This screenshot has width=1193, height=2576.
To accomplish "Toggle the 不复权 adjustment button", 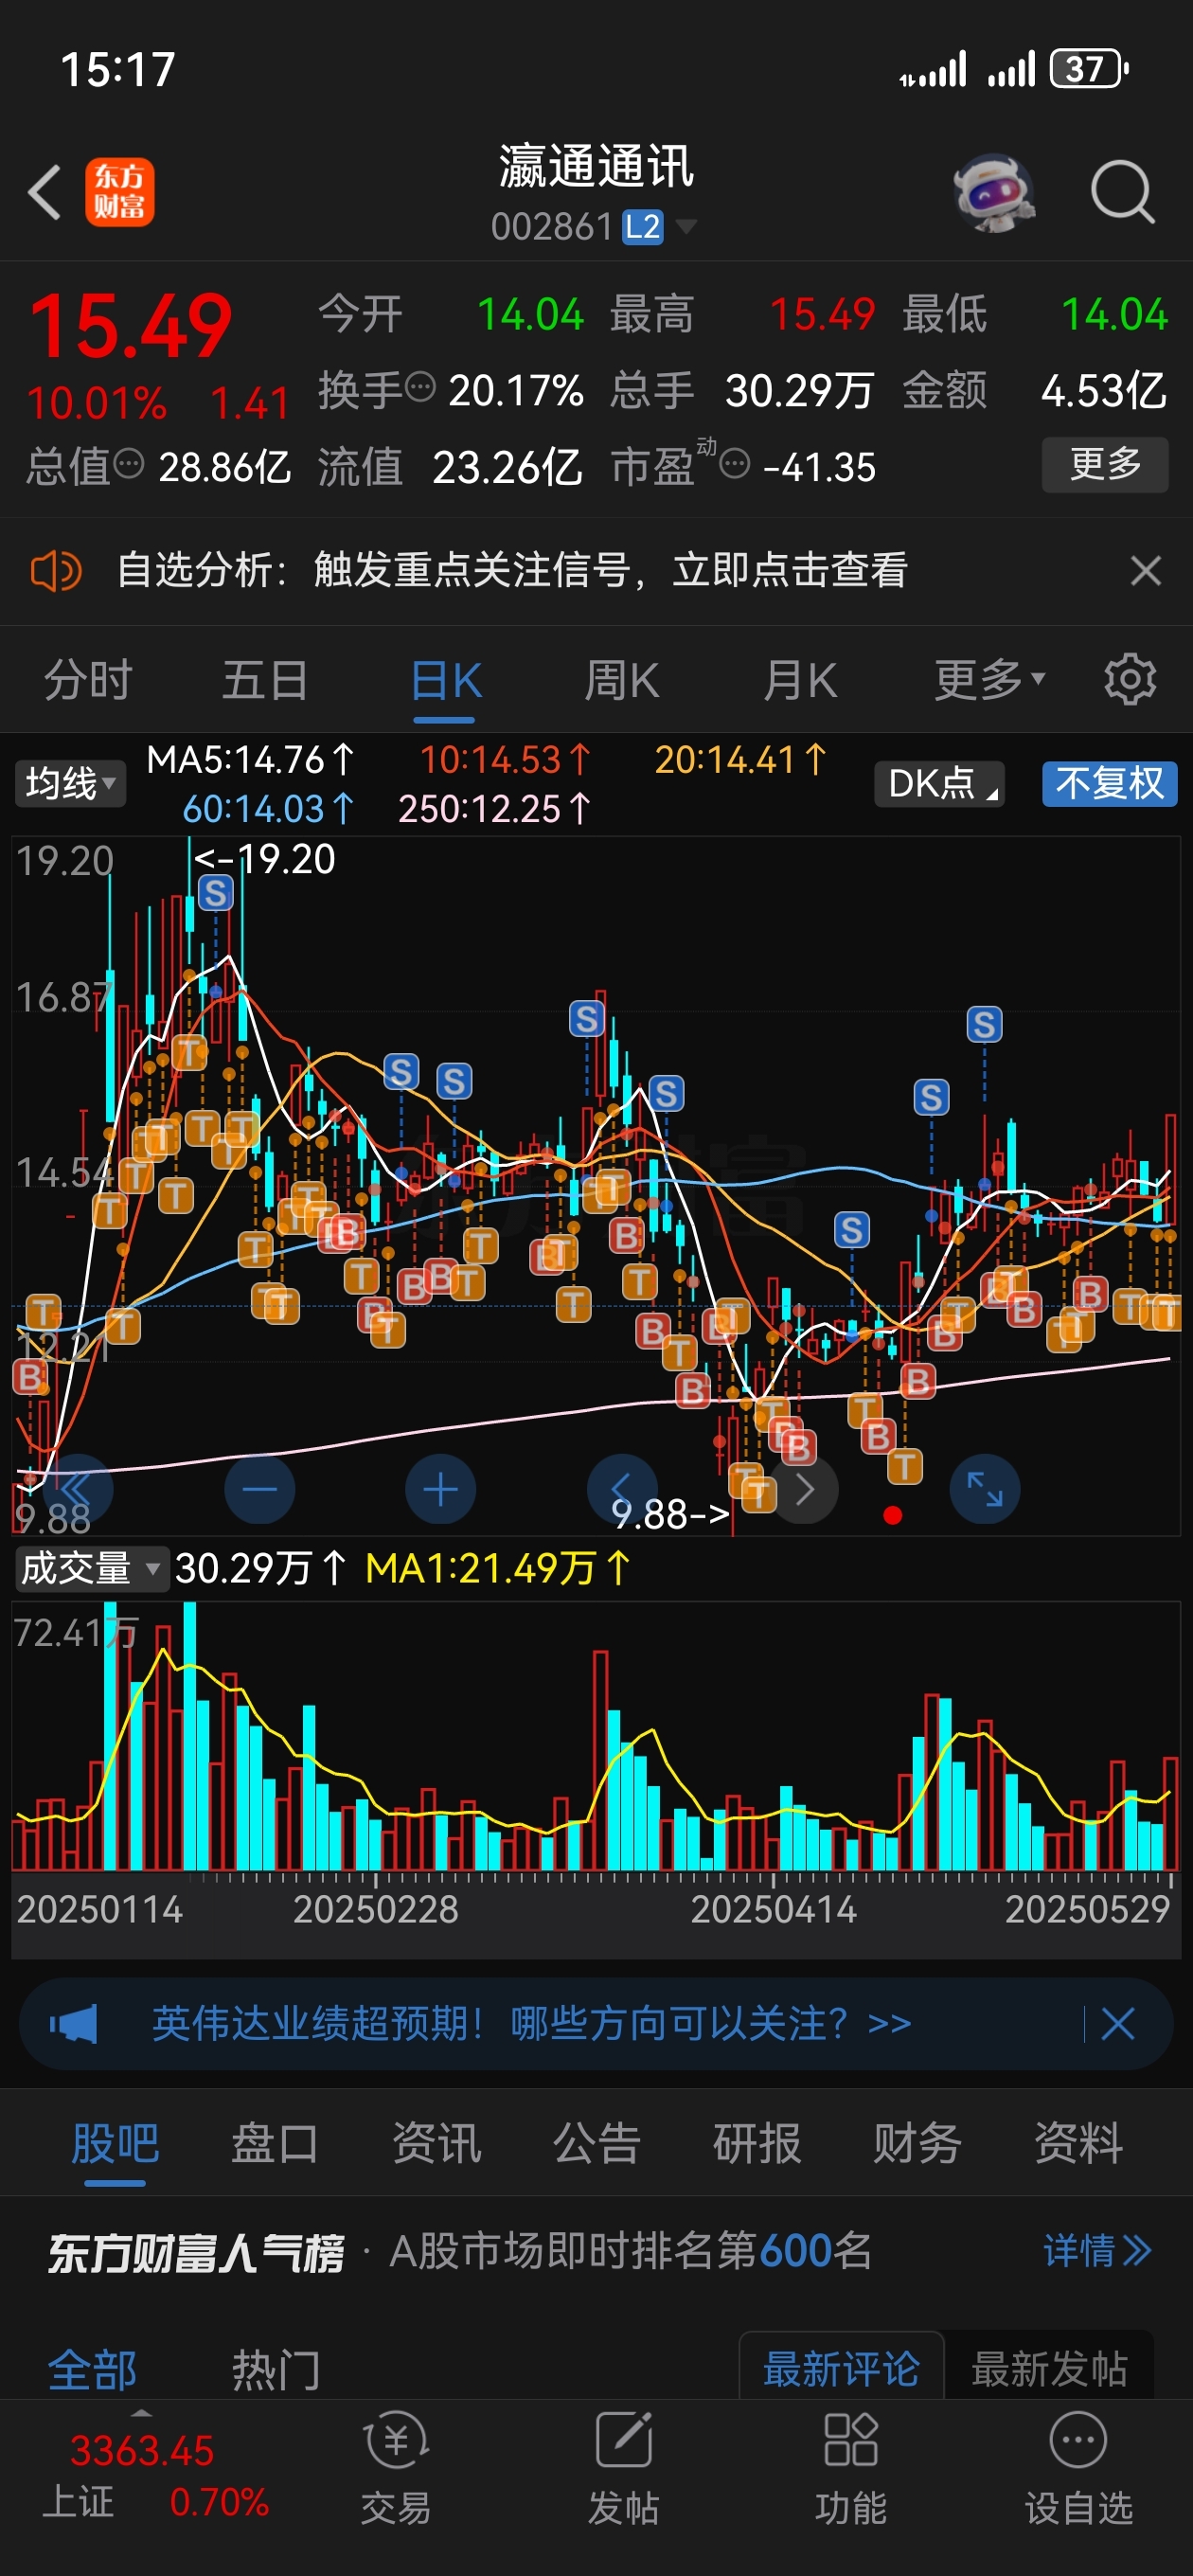I will tap(1109, 783).
